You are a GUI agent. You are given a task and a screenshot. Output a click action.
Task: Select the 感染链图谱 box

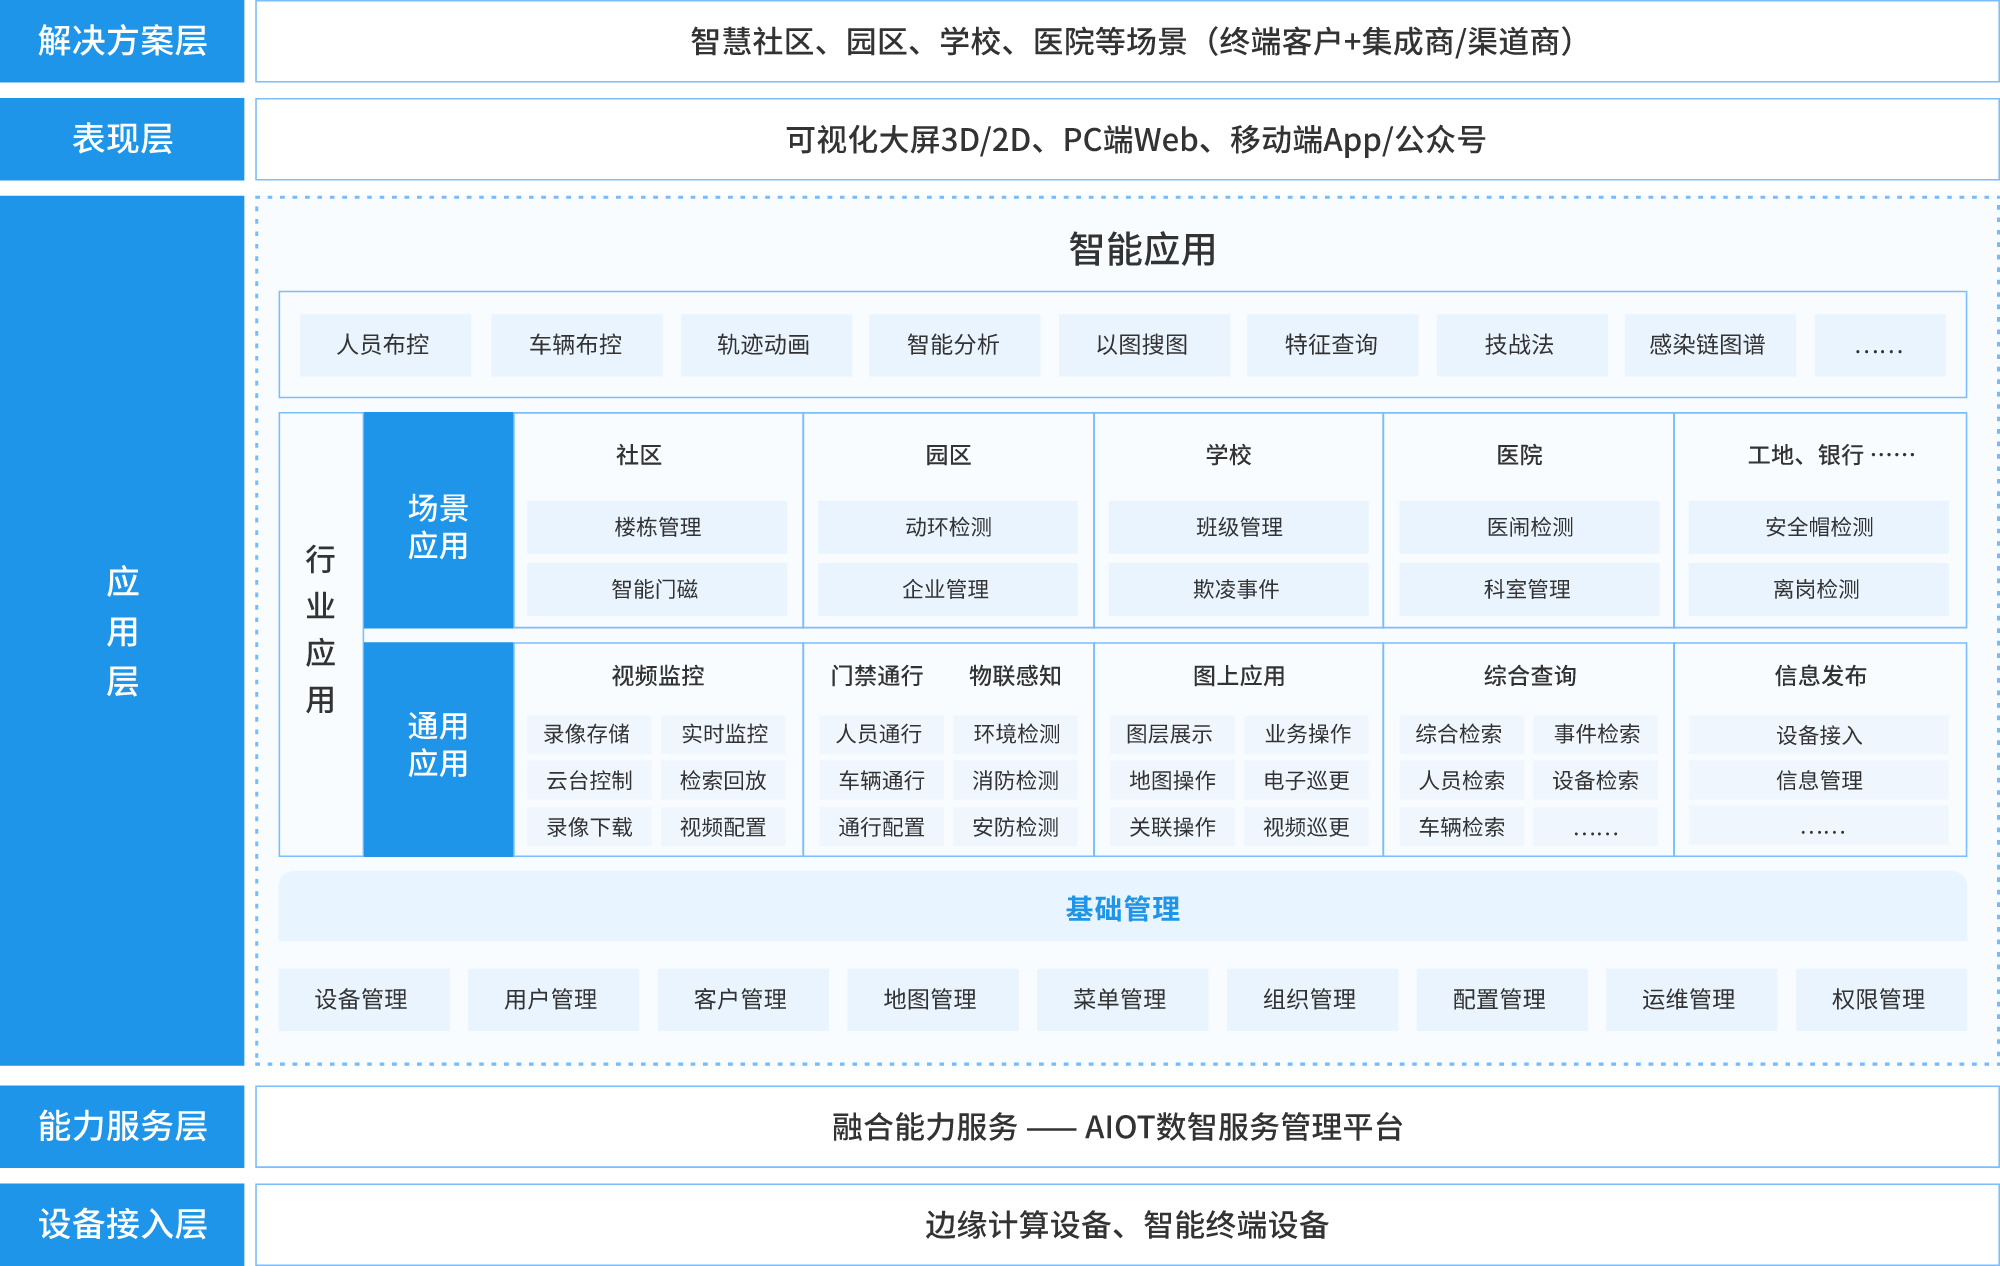coord(1709,345)
